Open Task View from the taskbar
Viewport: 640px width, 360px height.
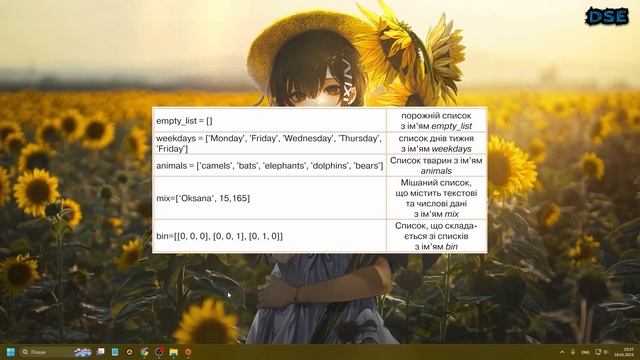[x=100, y=352]
